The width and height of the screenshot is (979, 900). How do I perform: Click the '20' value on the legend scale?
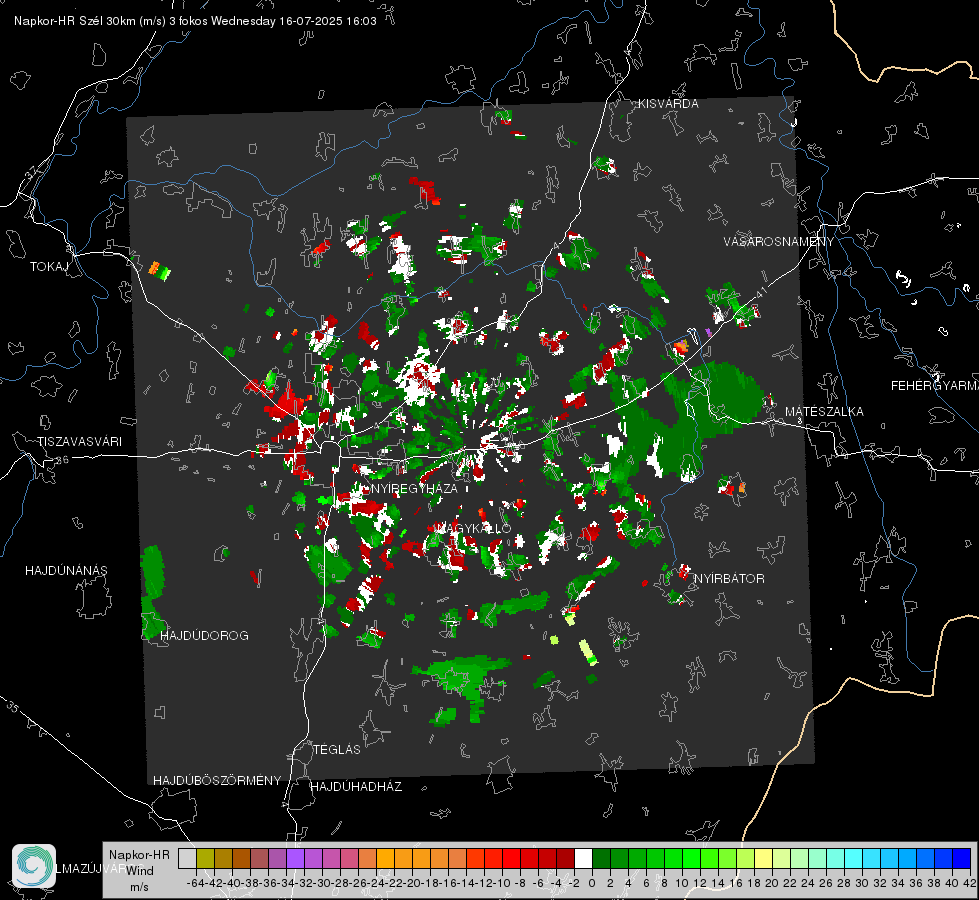coord(772,883)
